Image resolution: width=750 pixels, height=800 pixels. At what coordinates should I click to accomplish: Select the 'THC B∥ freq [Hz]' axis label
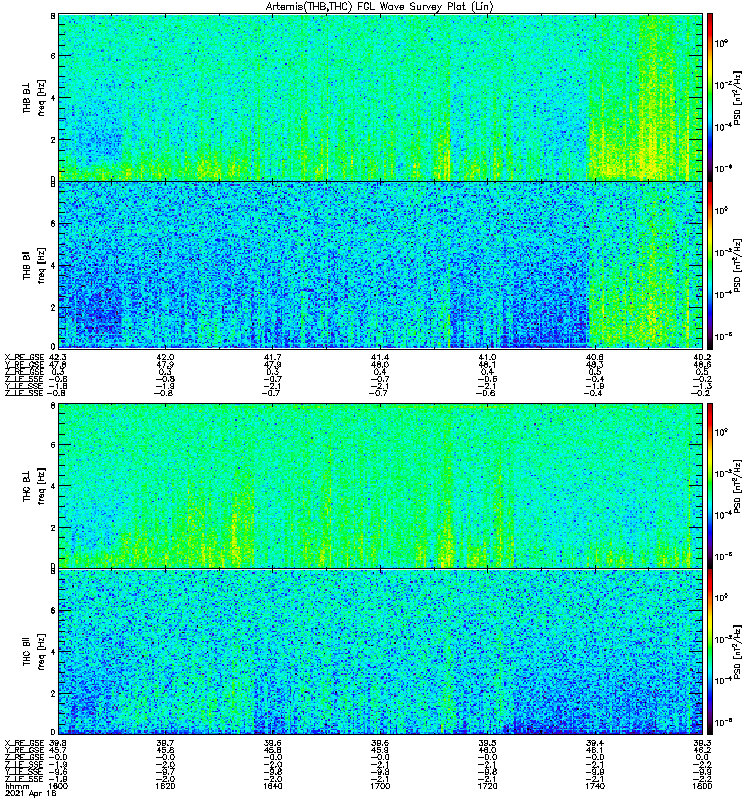[x=34, y=652]
